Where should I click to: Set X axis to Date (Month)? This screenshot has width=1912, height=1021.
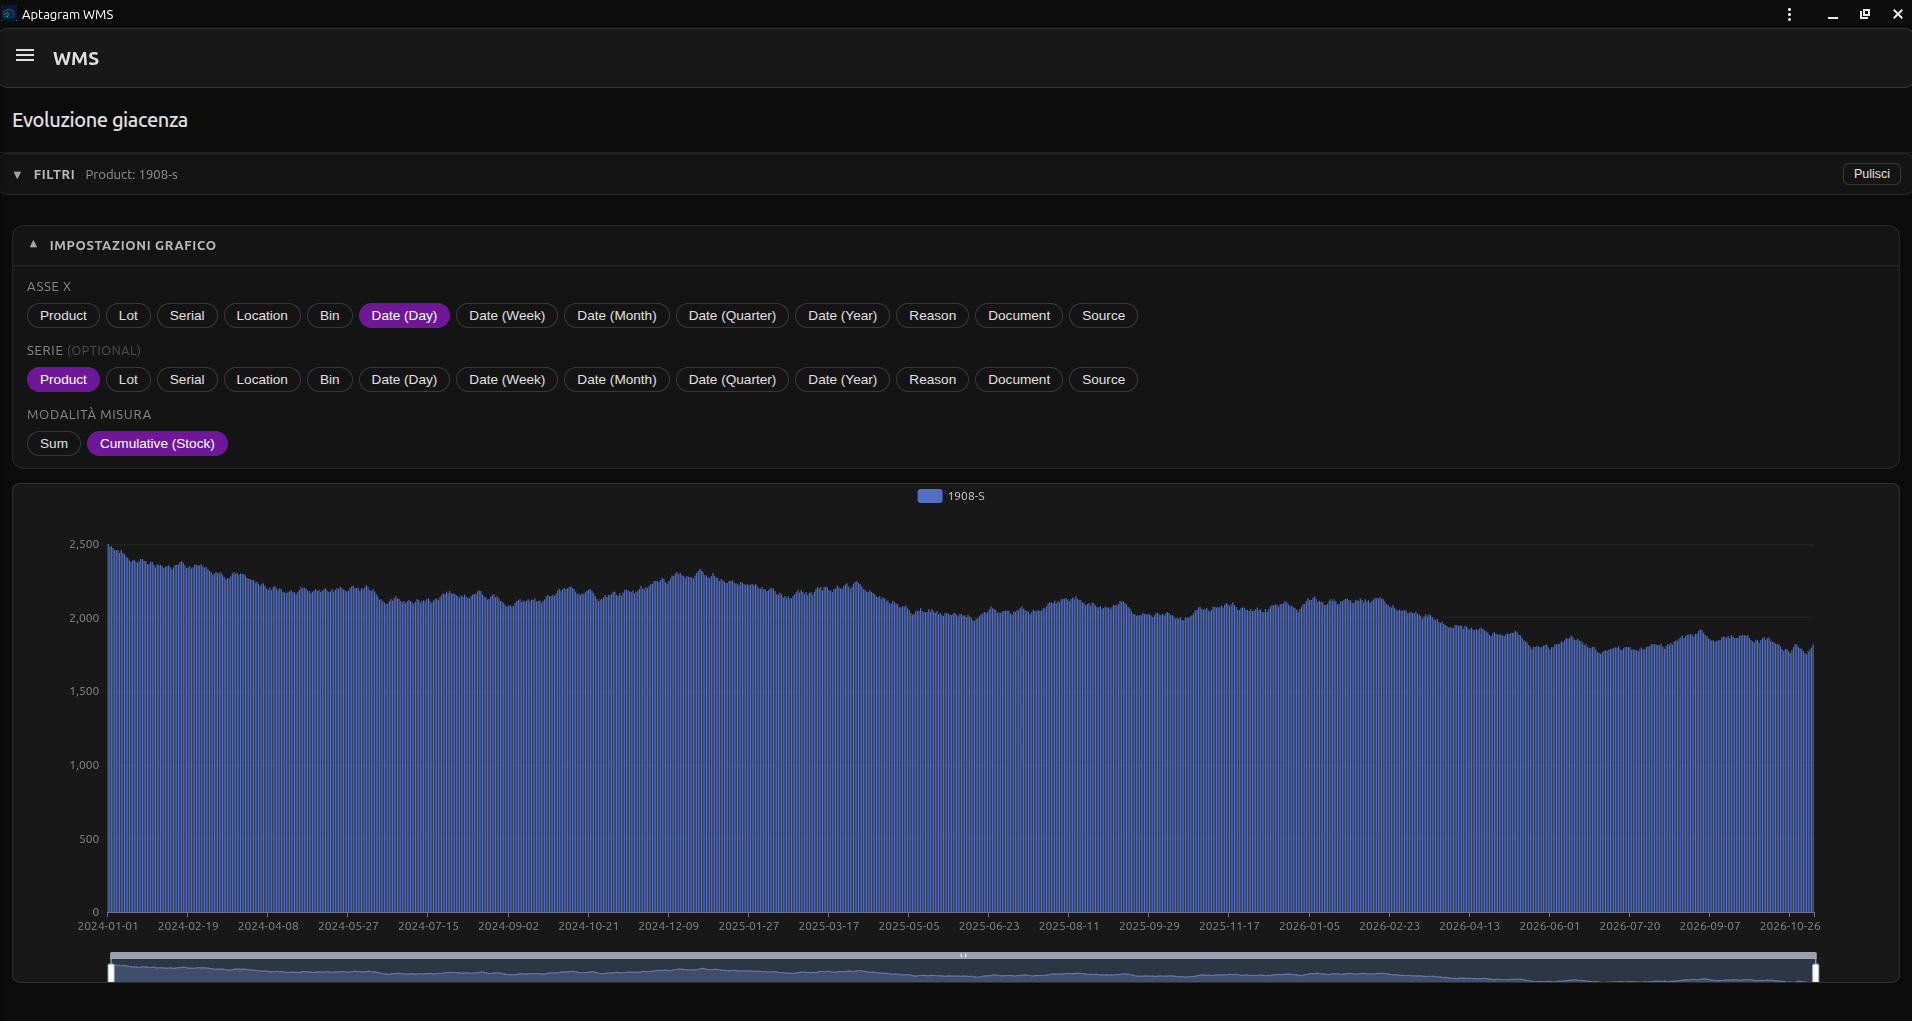(616, 316)
